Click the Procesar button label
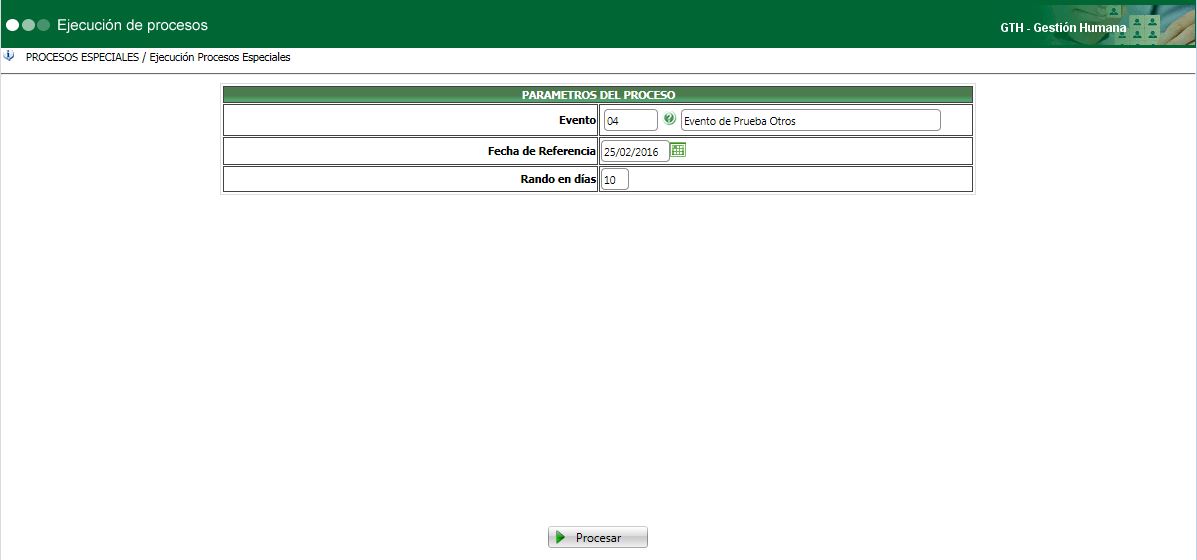1197x560 pixels. point(598,538)
